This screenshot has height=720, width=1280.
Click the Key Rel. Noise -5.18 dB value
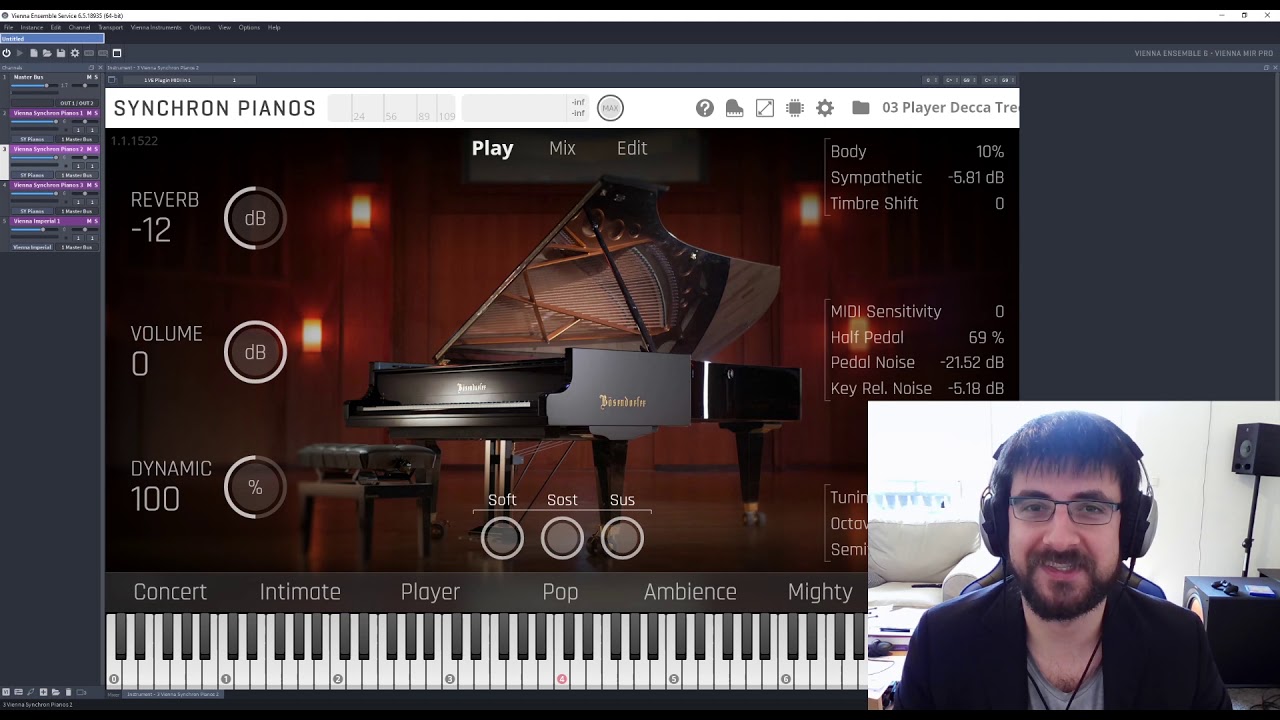click(x=975, y=389)
